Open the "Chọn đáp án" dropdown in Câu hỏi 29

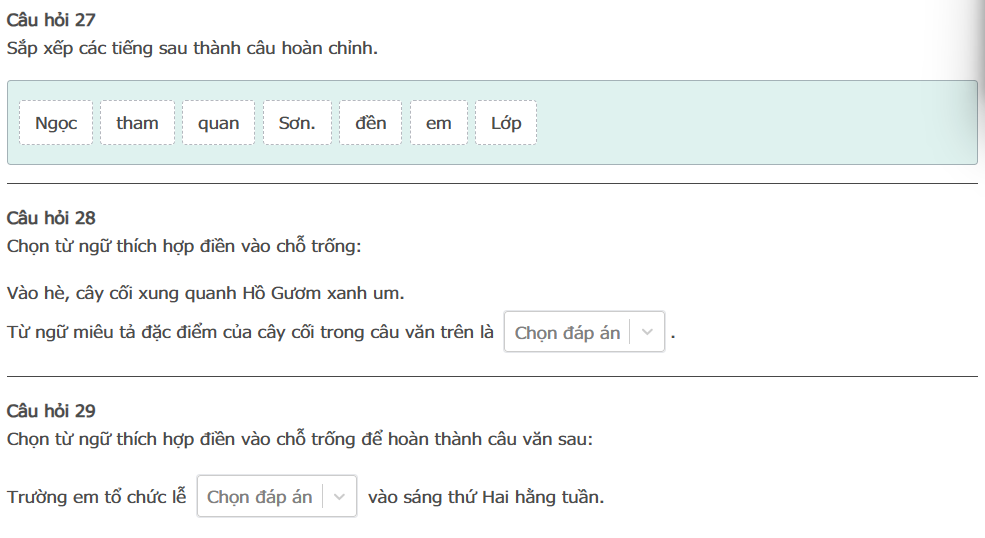pyautogui.click(x=259, y=497)
